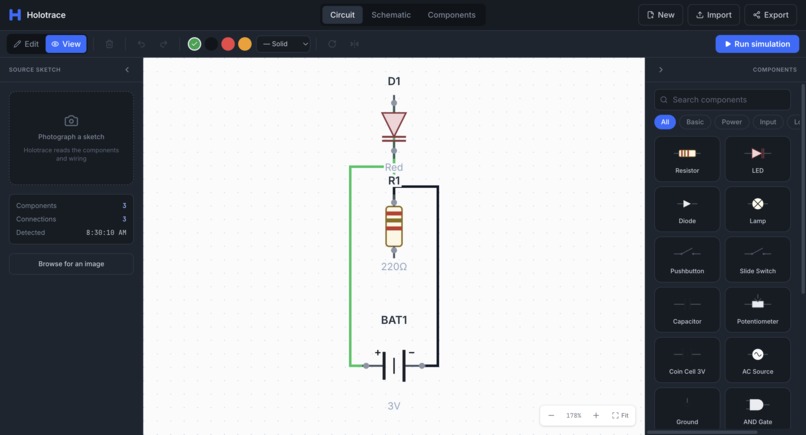Click the Connections count row

pyautogui.click(x=71, y=219)
